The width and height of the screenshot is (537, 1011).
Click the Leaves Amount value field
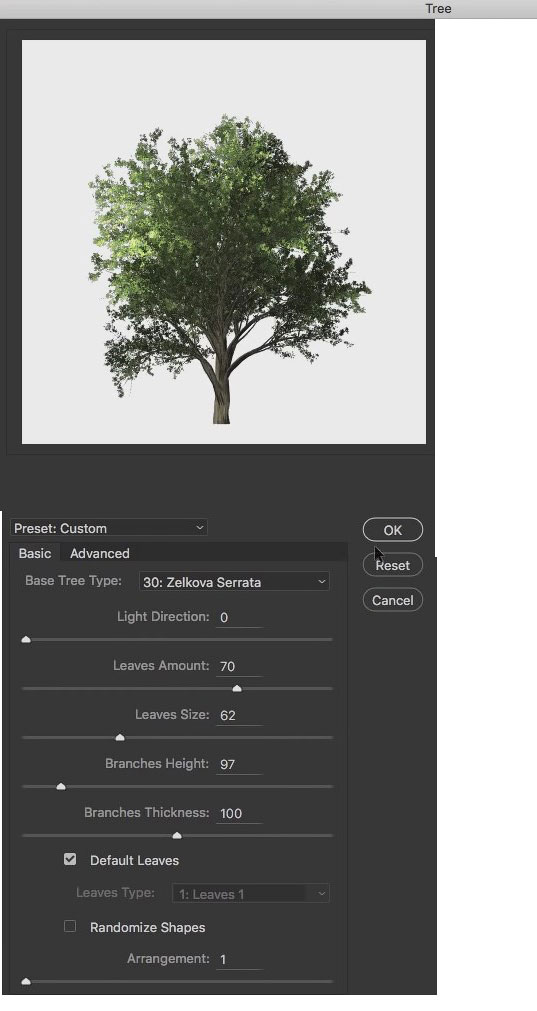click(x=239, y=666)
